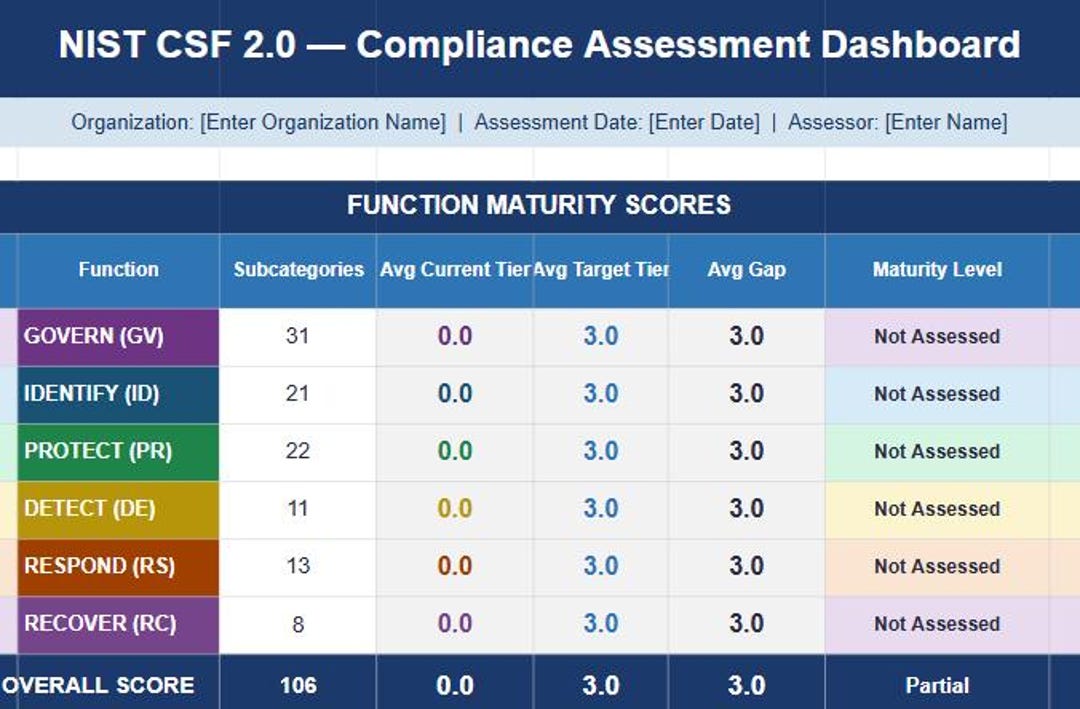This screenshot has height=709, width=1080.
Task: Click PROTECT maturity level Not Assessed
Action: click(937, 452)
